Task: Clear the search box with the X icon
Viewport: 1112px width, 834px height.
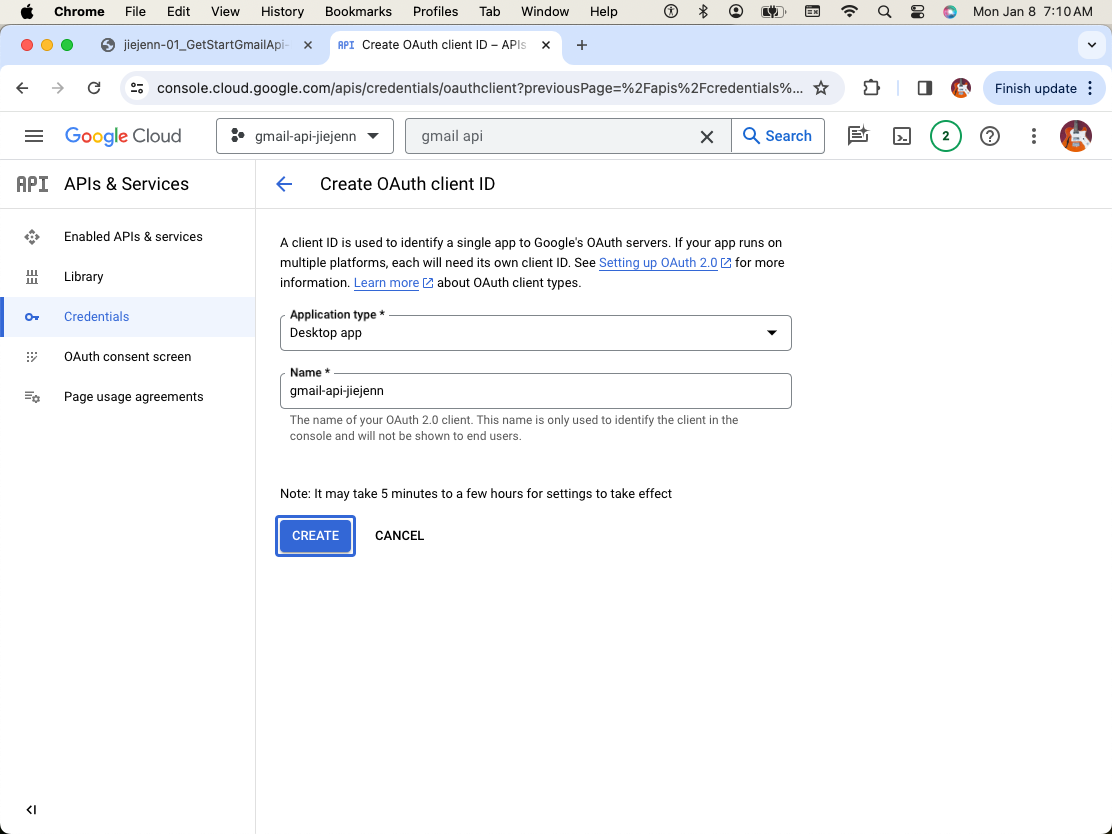Action: pos(706,136)
